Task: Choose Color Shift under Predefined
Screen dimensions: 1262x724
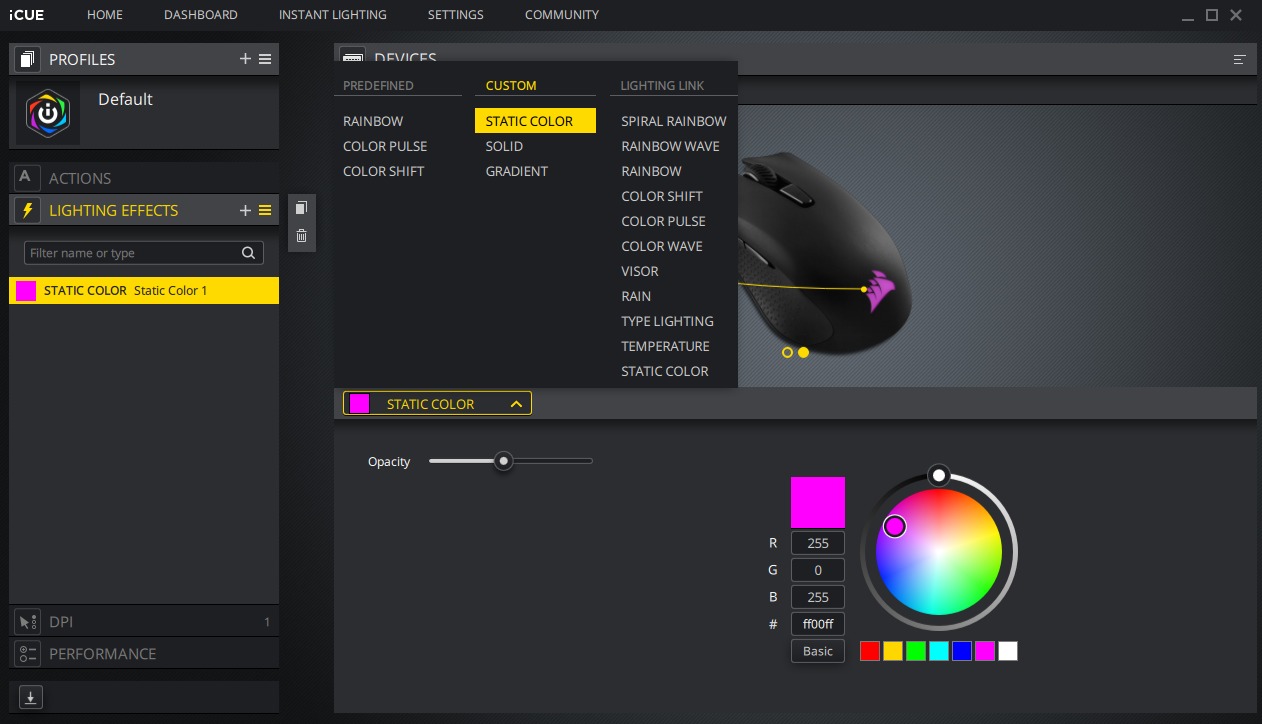Action: [x=384, y=171]
